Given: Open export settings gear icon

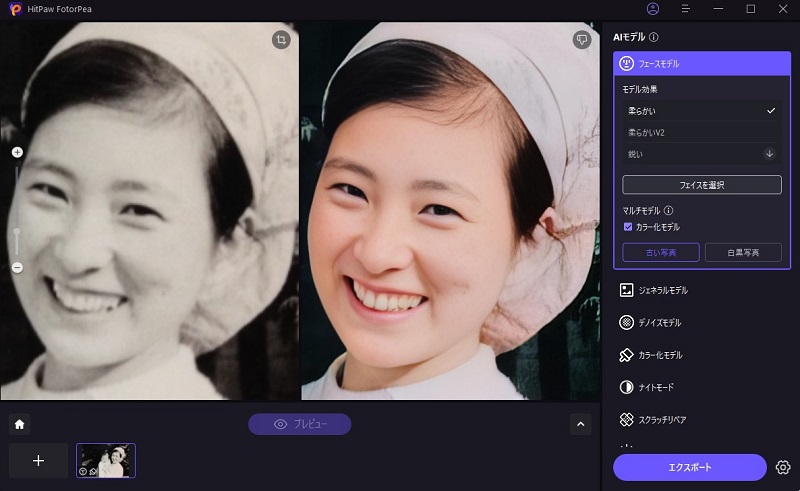Looking at the screenshot, I should pos(783,467).
